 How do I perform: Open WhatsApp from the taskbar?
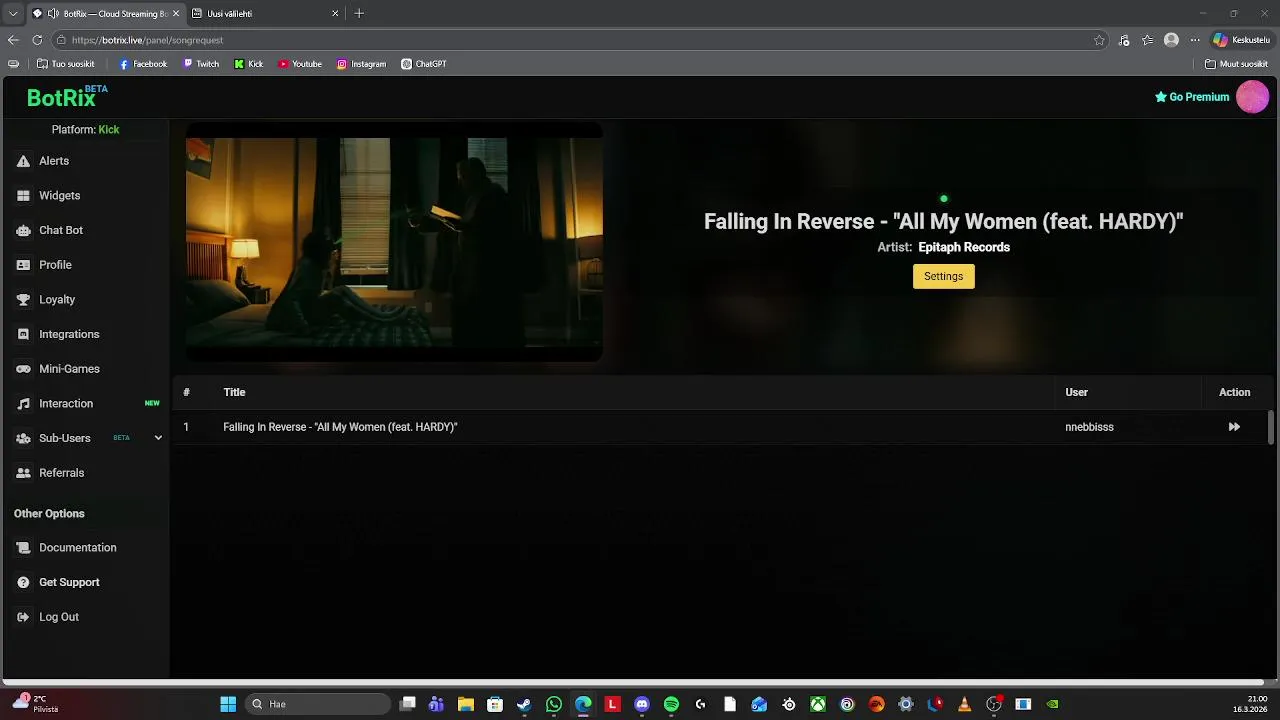pos(554,704)
